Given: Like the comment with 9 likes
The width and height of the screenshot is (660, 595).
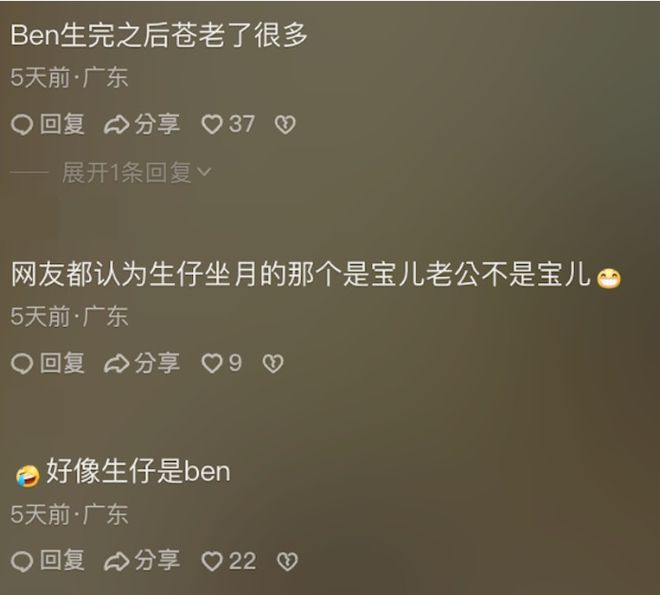Looking at the screenshot, I should click(212, 364).
